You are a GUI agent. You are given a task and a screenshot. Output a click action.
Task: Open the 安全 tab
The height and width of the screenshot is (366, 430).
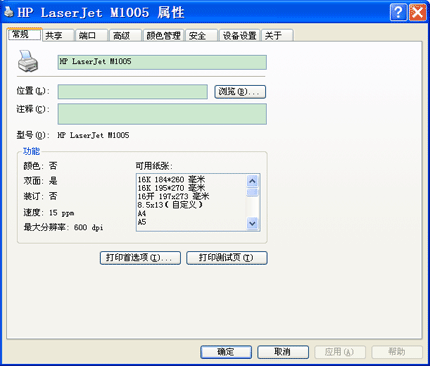click(202, 36)
